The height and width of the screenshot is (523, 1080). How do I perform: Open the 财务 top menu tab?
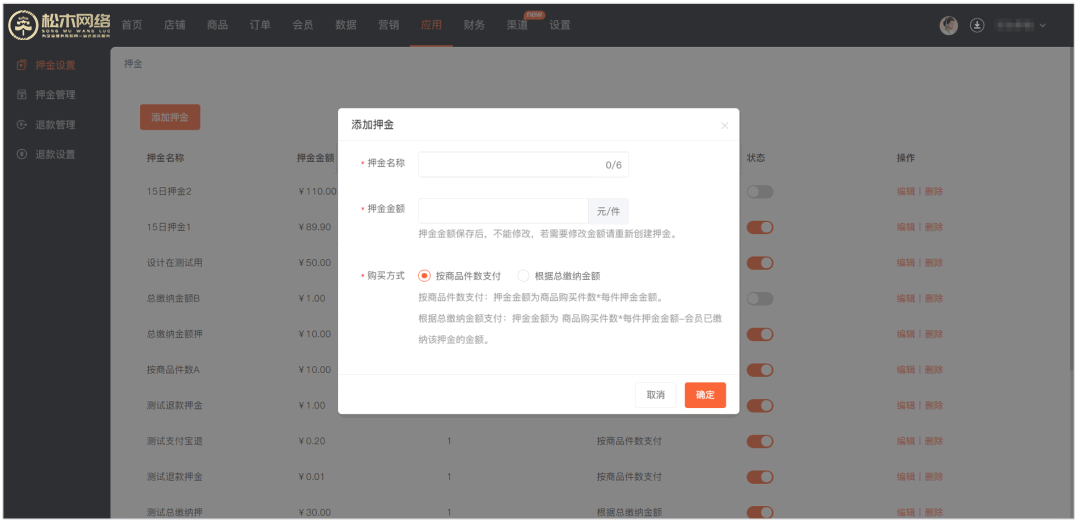click(x=474, y=25)
